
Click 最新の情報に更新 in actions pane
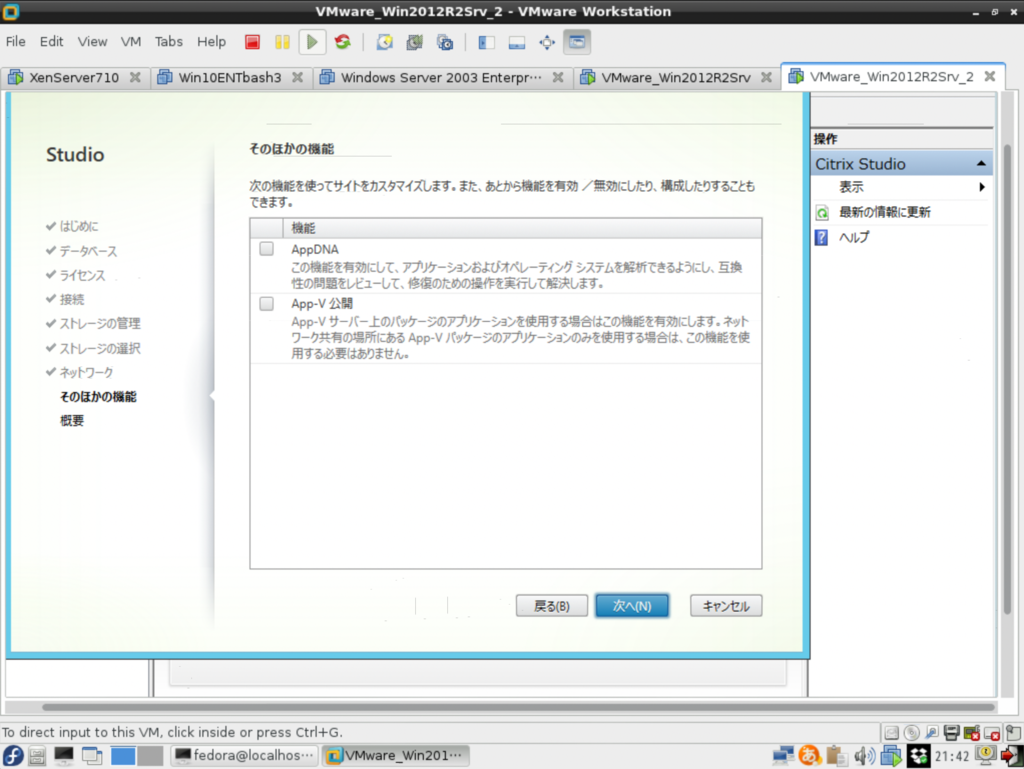coord(884,212)
